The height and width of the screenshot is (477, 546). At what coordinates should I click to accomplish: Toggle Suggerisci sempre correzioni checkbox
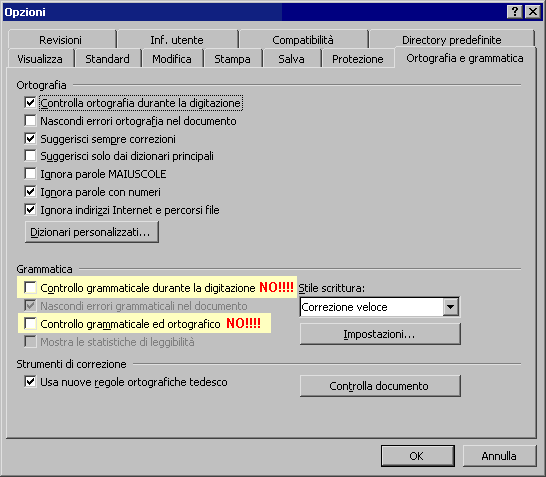pos(30,139)
